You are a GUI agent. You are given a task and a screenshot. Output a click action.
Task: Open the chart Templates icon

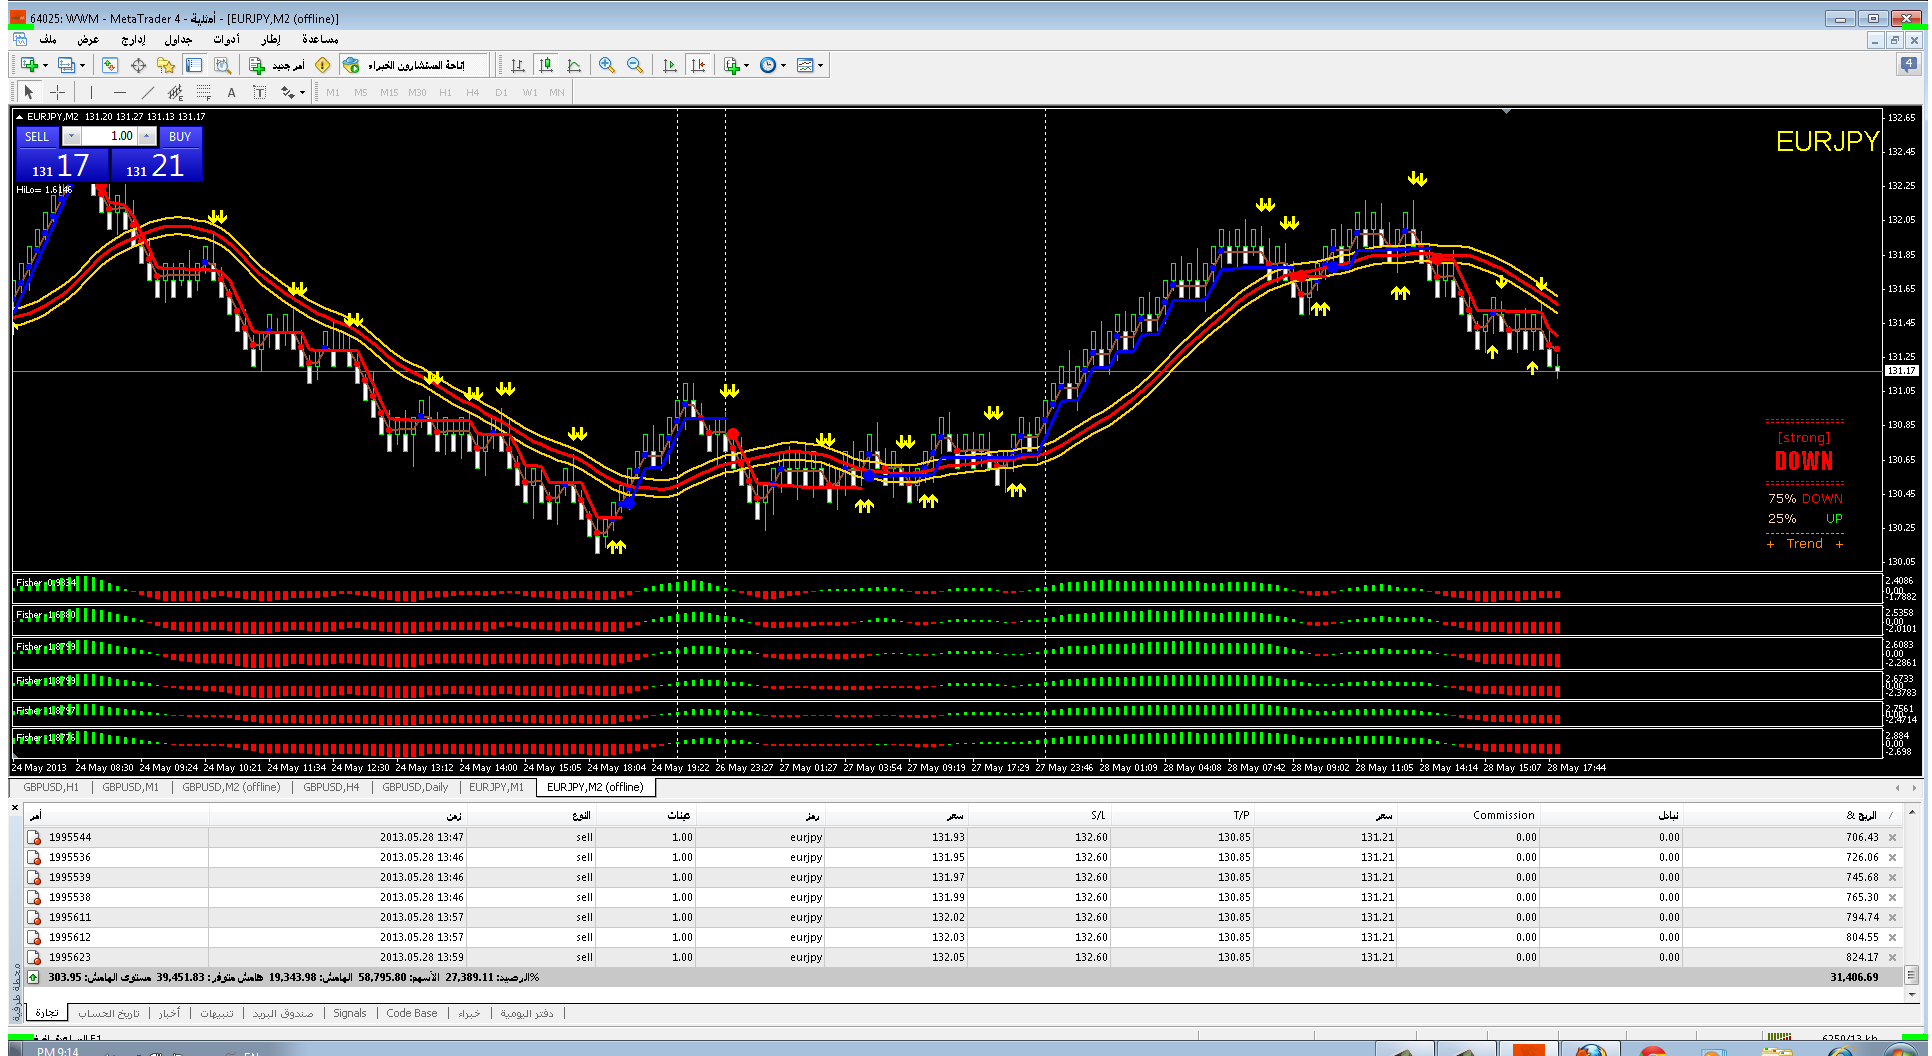click(x=805, y=65)
